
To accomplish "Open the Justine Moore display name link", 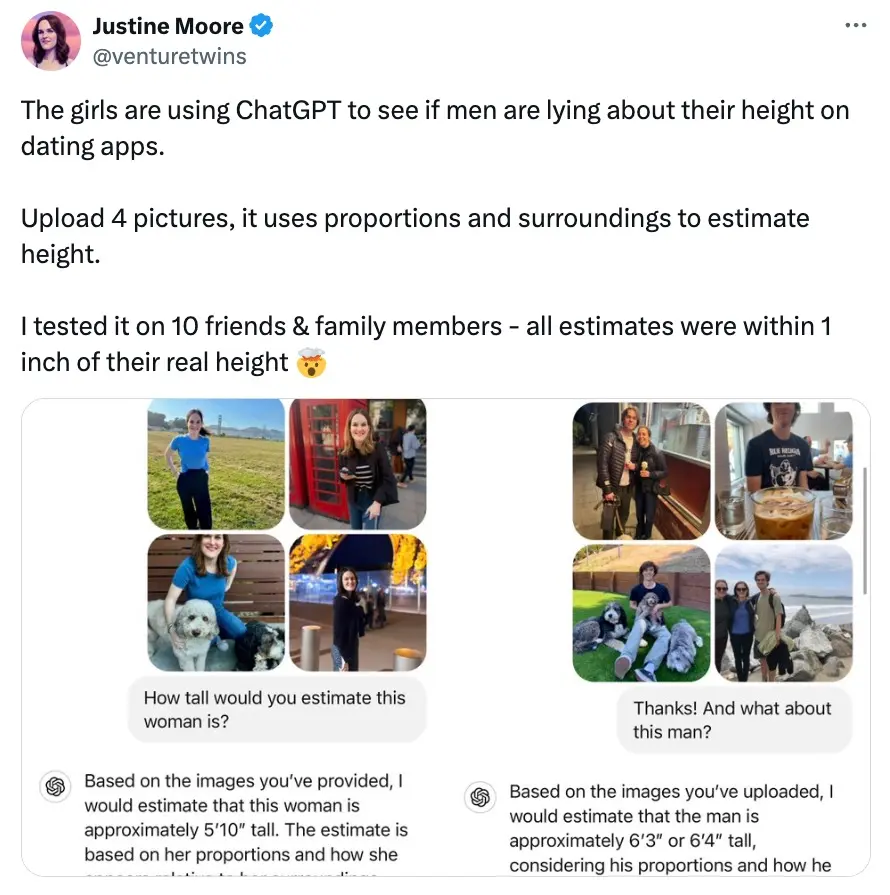I will click(168, 27).
